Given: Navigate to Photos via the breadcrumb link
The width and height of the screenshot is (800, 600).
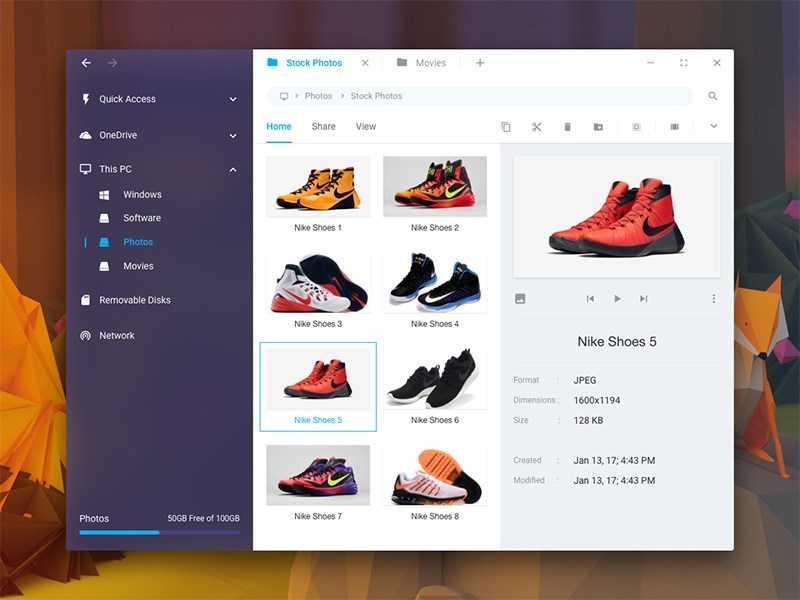Looking at the screenshot, I should click(319, 96).
